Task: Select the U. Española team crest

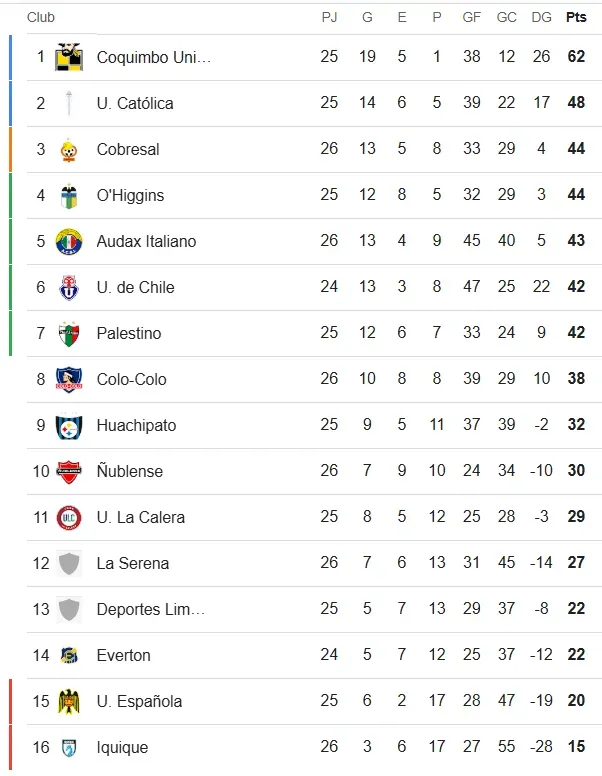Action: tap(69, 701)
